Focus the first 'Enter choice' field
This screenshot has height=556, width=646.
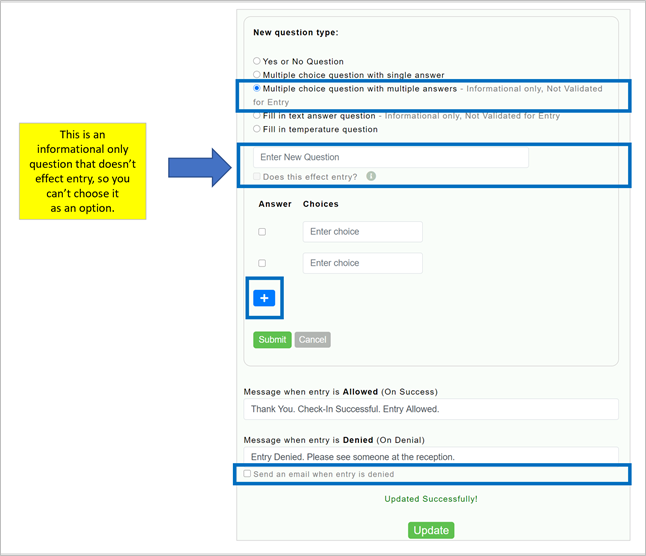(362, 232)
